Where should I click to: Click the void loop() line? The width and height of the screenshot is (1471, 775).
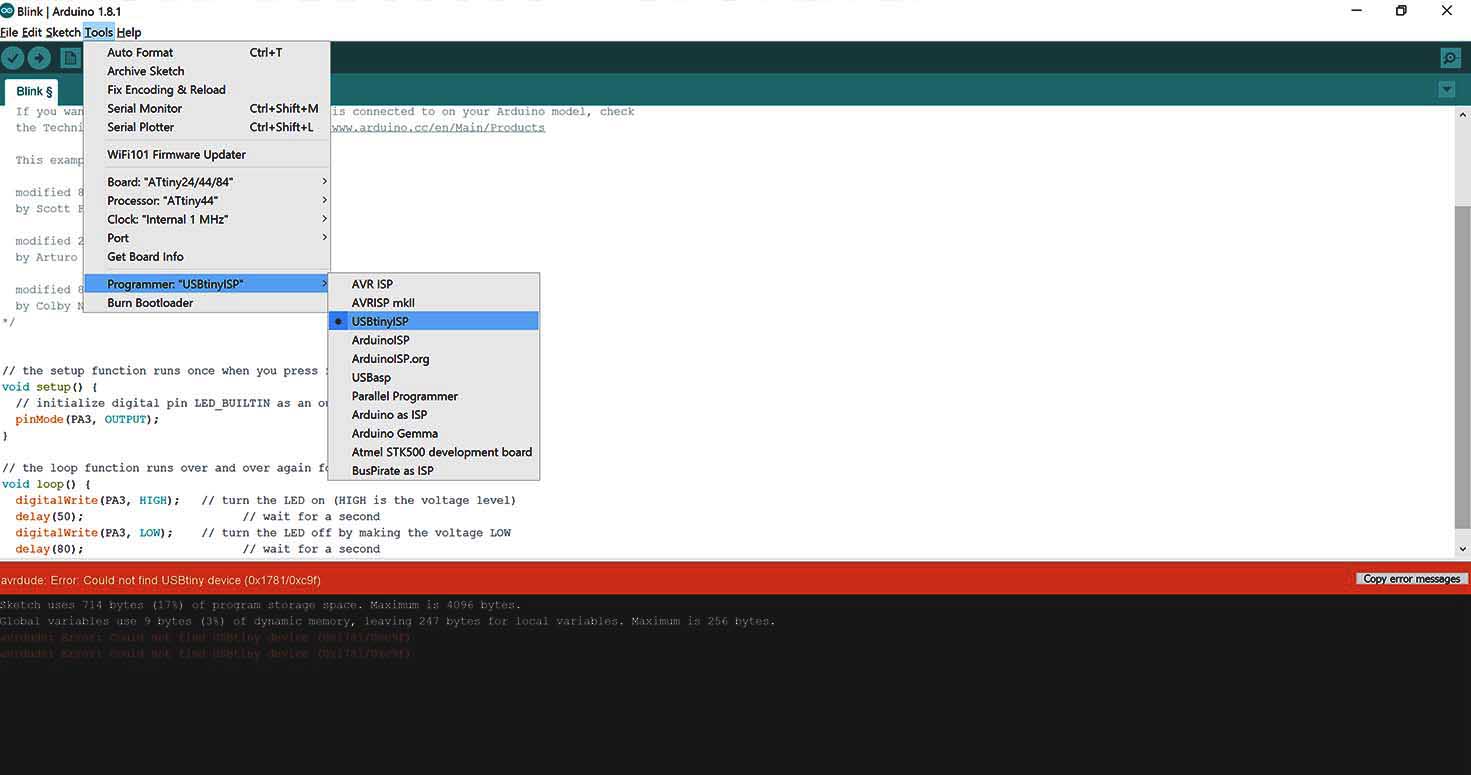(x=46, y=484)
